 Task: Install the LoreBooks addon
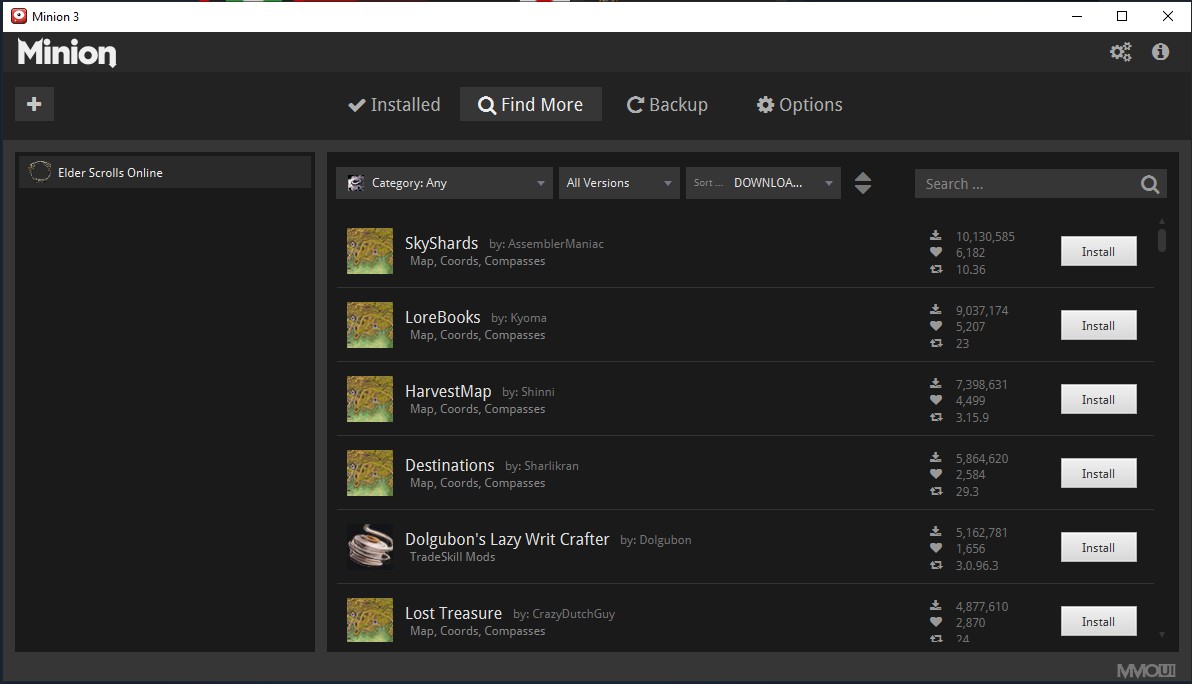[1098, 325]
